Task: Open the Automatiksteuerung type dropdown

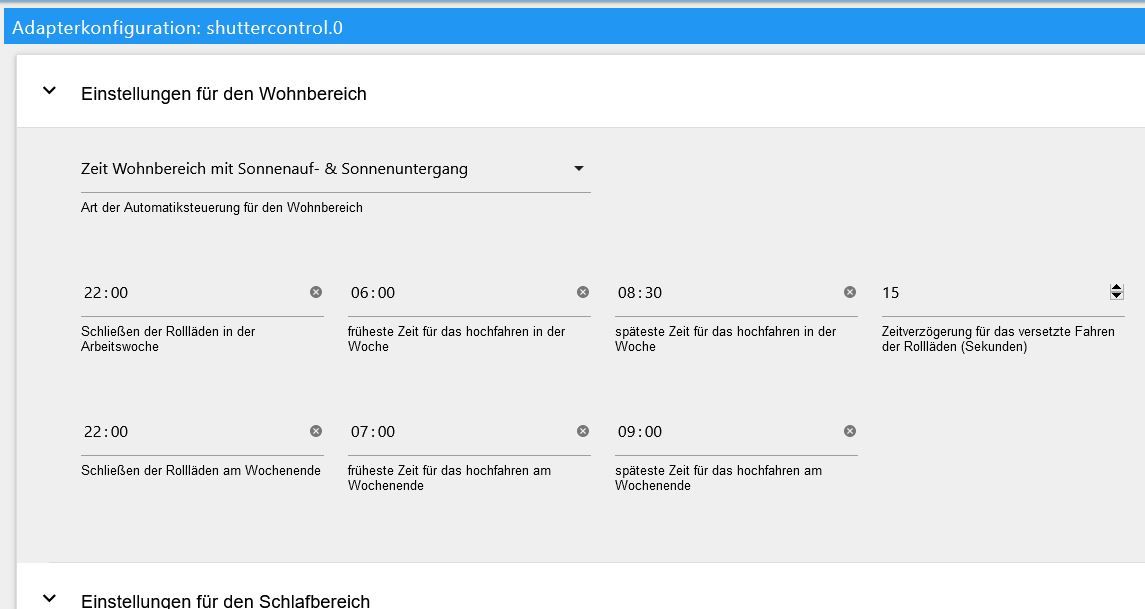Action: [x=336, y=169]
